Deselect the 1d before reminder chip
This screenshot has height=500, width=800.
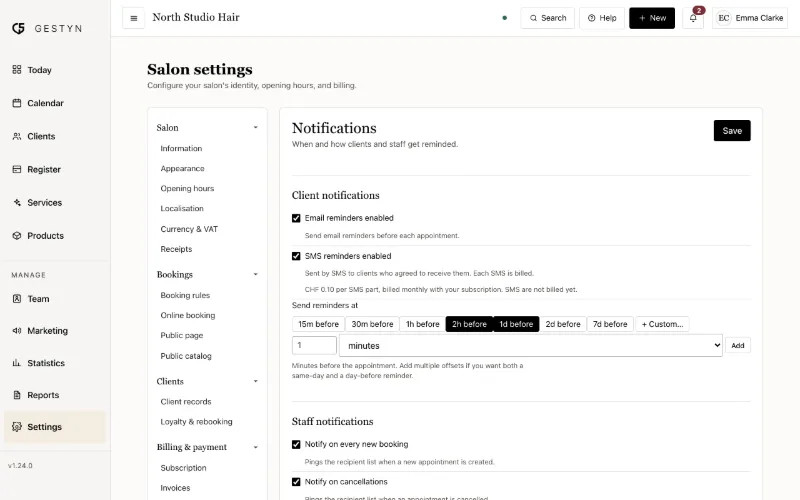pyautogui.click(x=516, y=324)
